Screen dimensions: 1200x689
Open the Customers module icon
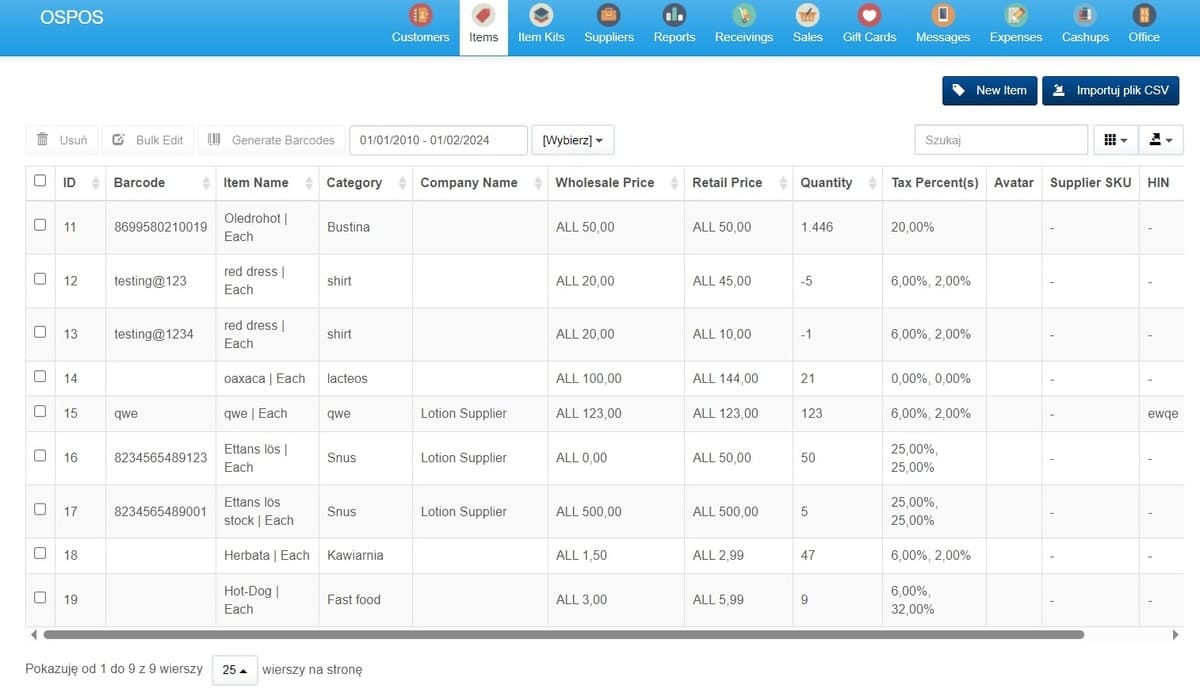(x=420, y=16)
